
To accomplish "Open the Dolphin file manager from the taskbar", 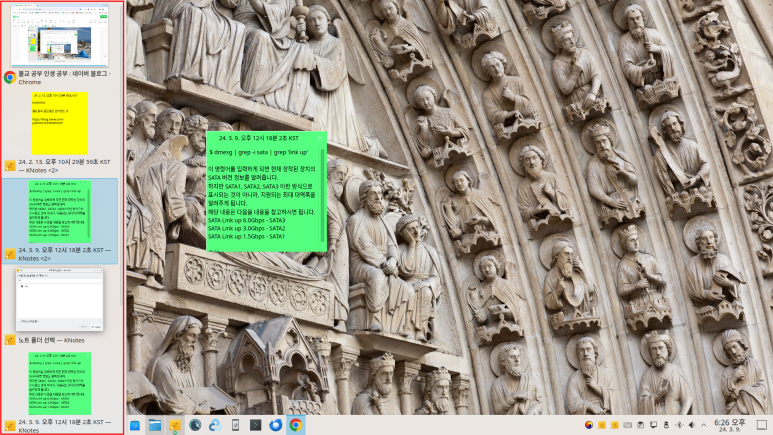I will coord(155,425).
